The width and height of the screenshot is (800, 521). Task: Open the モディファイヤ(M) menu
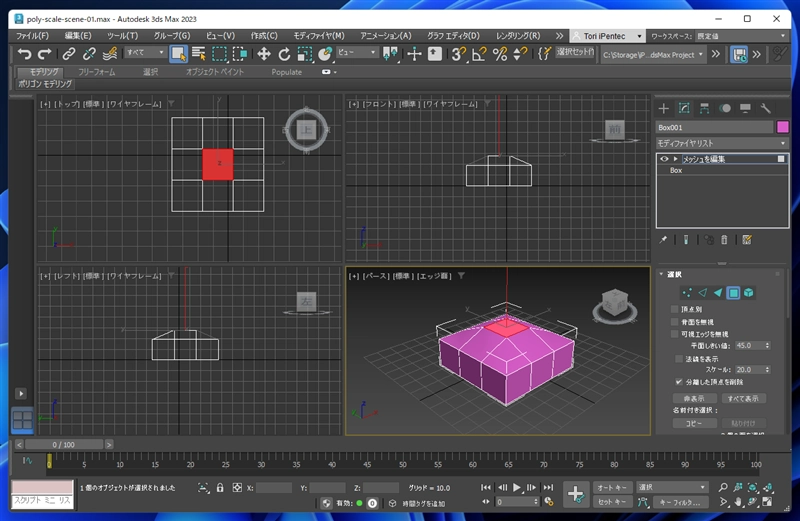[319, 36]
